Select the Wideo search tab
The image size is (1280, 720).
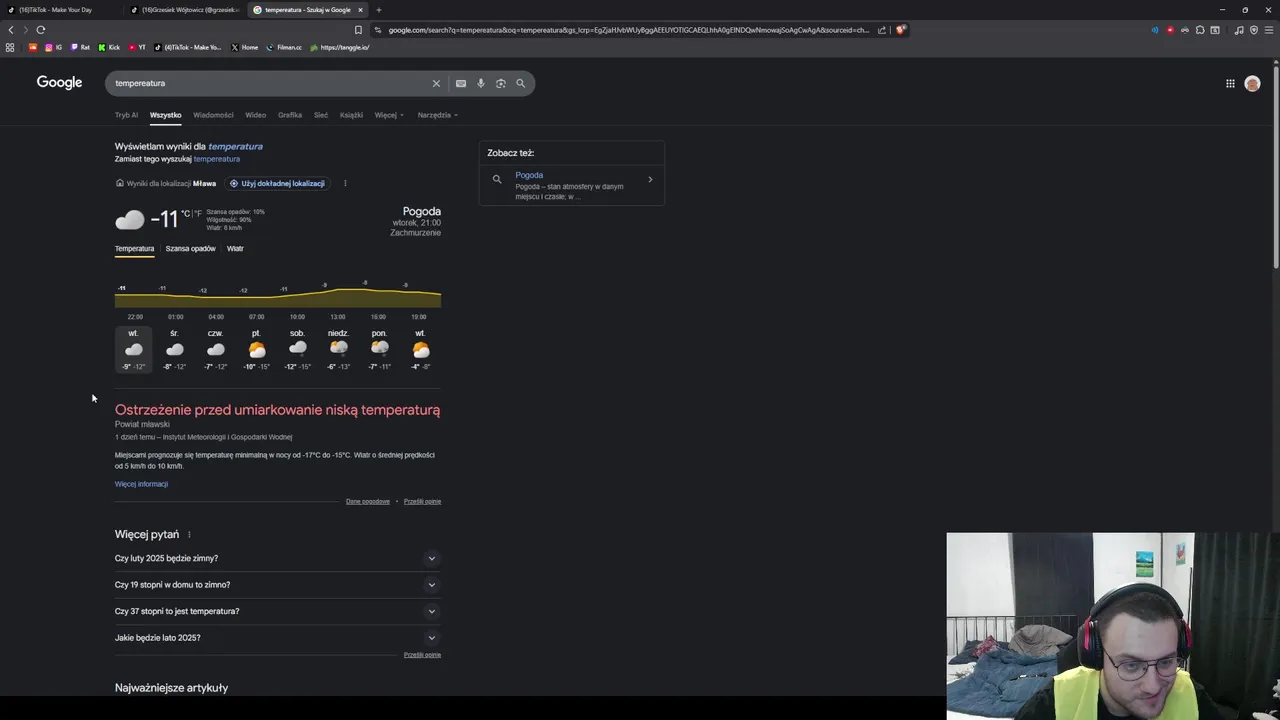pyautogui.click(x=256, y=115)
